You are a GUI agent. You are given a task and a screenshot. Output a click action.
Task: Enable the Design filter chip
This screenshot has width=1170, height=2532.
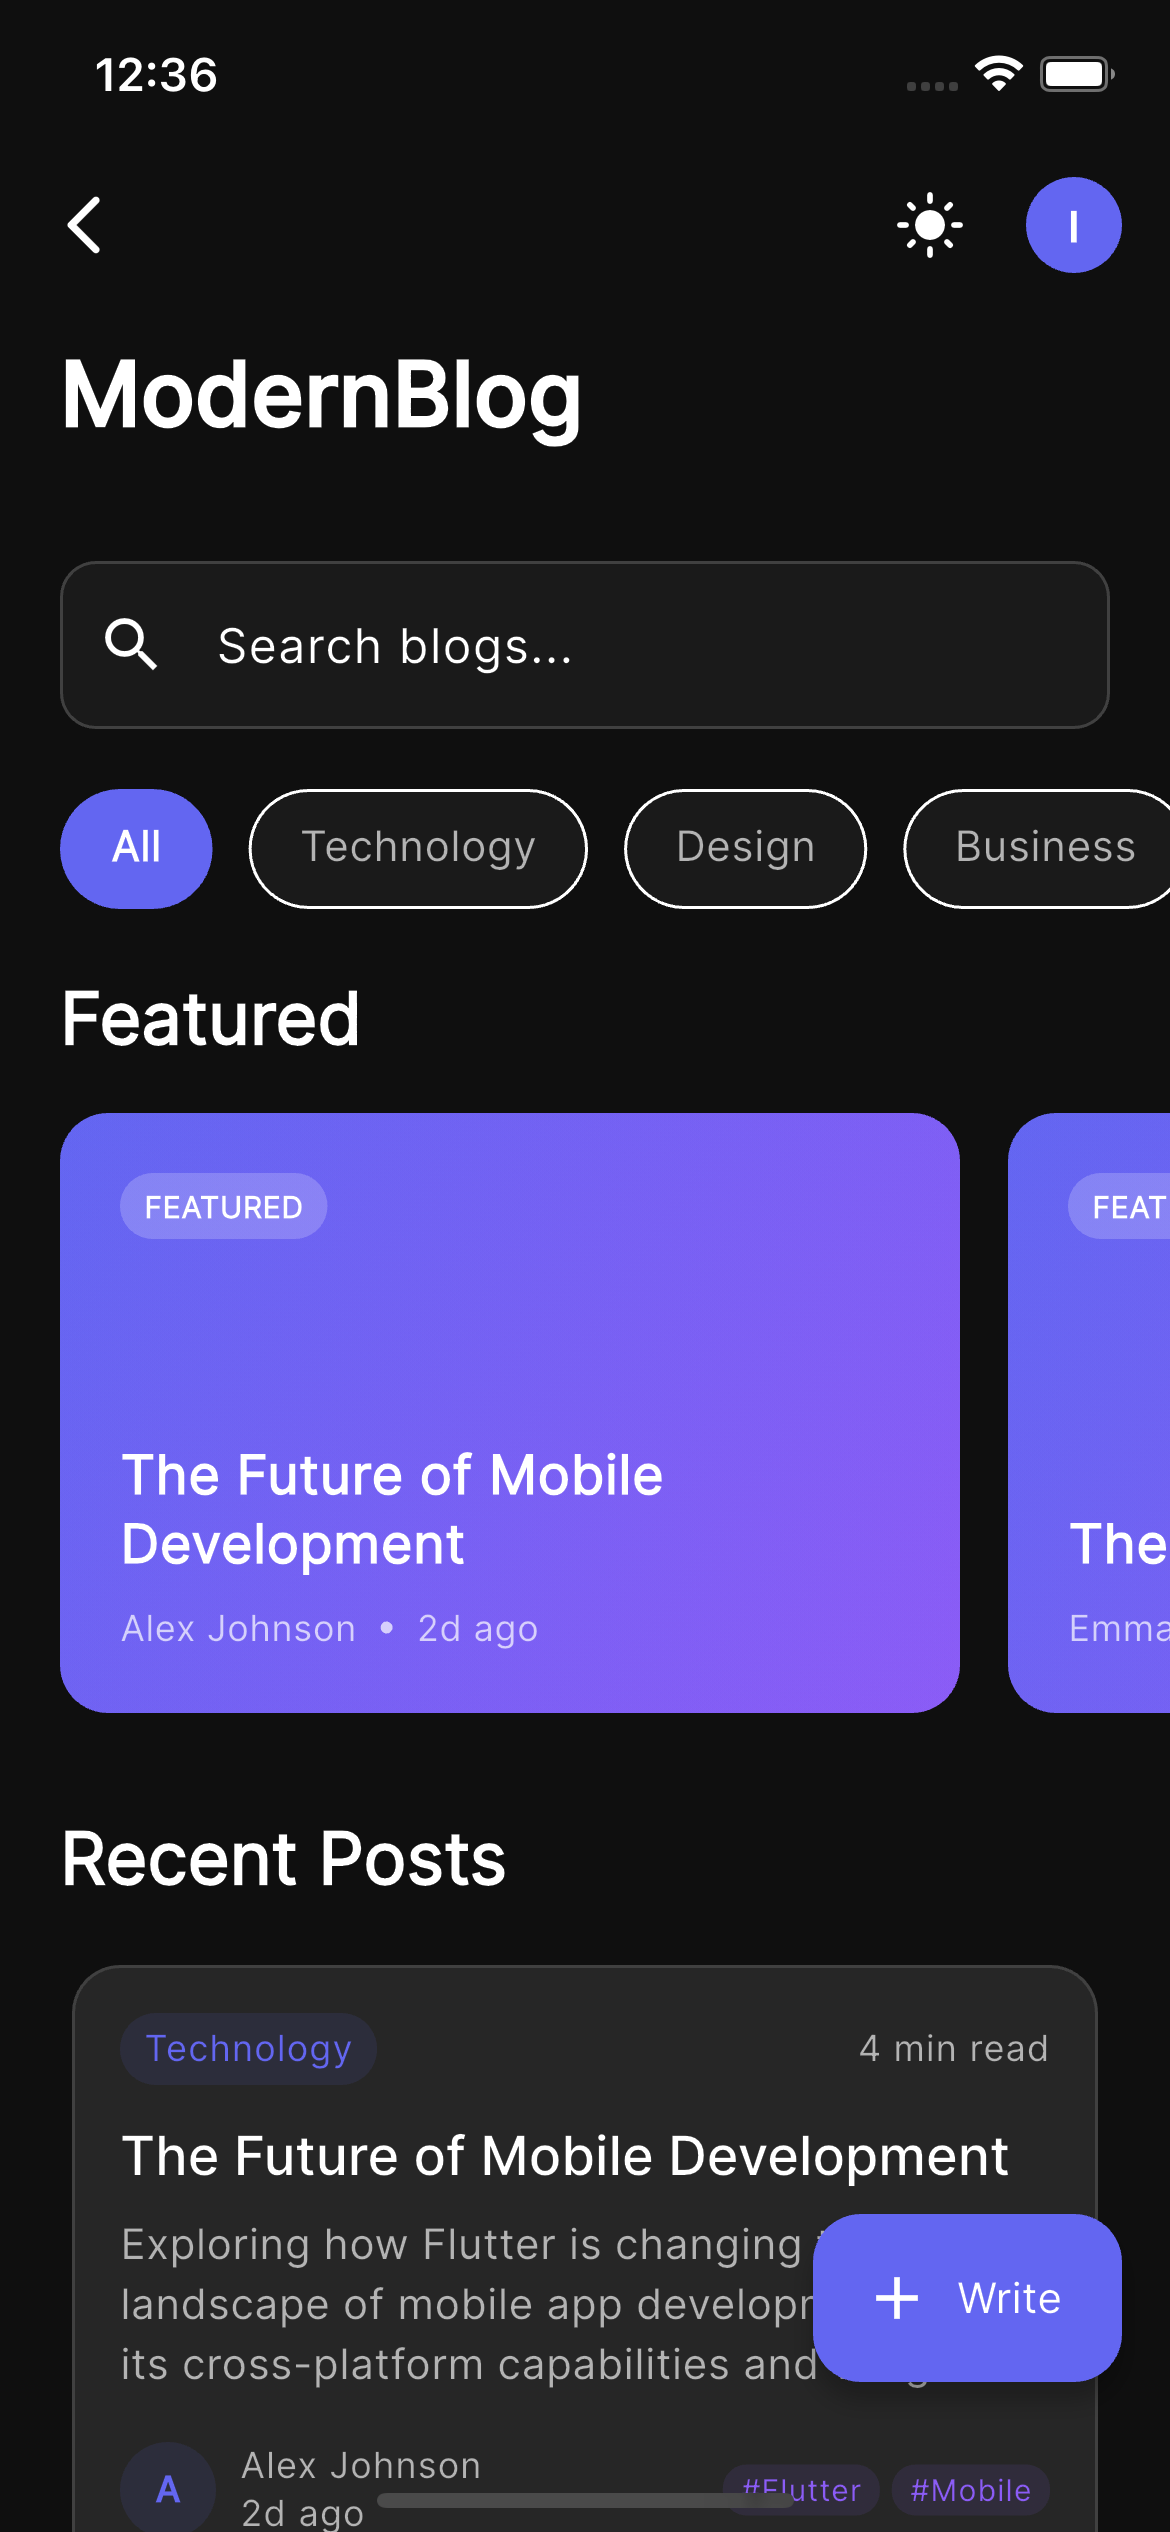tap(745, 847)
